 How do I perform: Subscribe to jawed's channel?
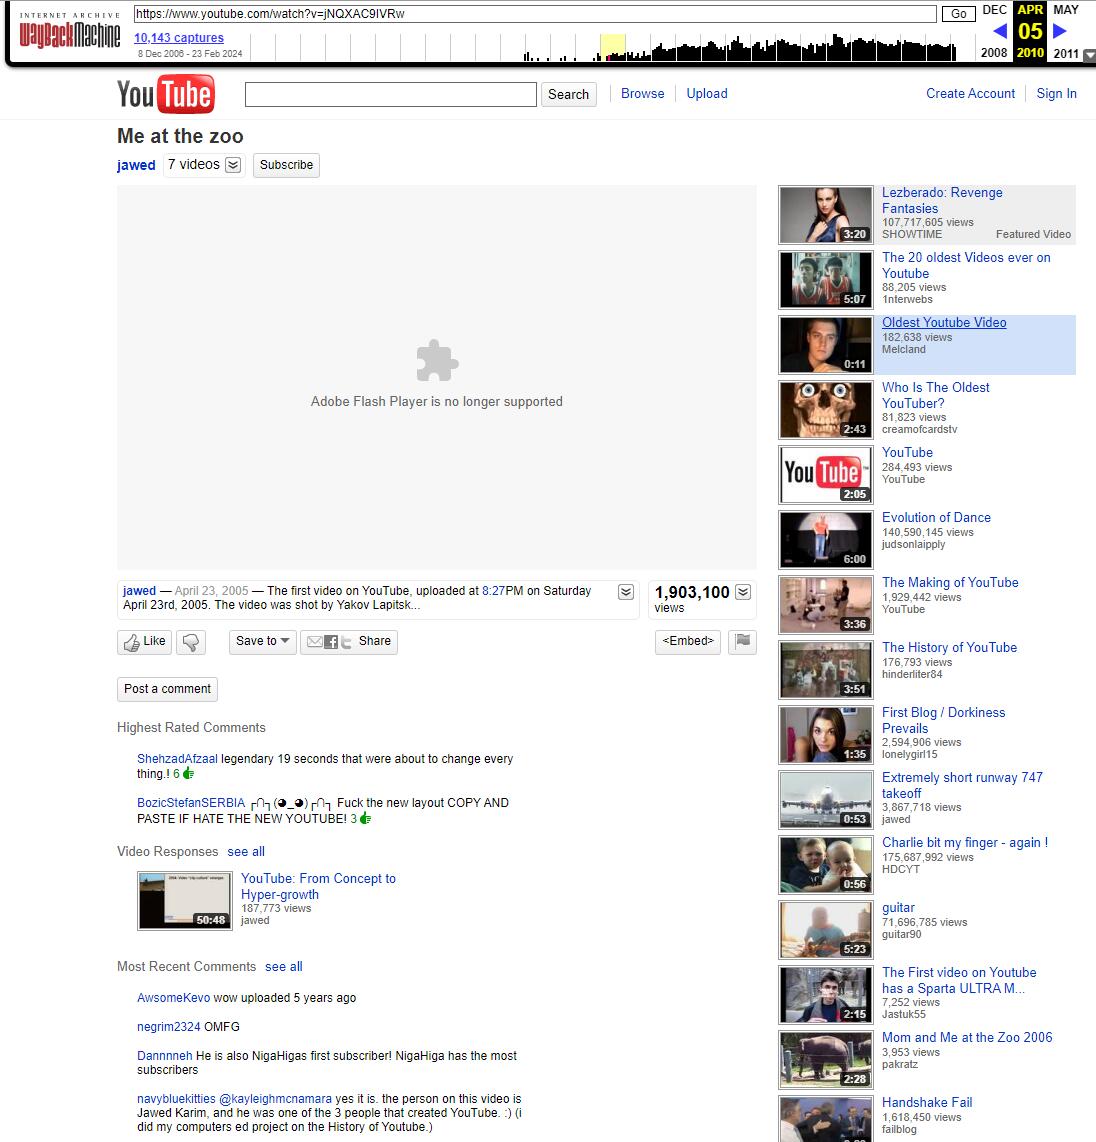click(x=286, y=165)
